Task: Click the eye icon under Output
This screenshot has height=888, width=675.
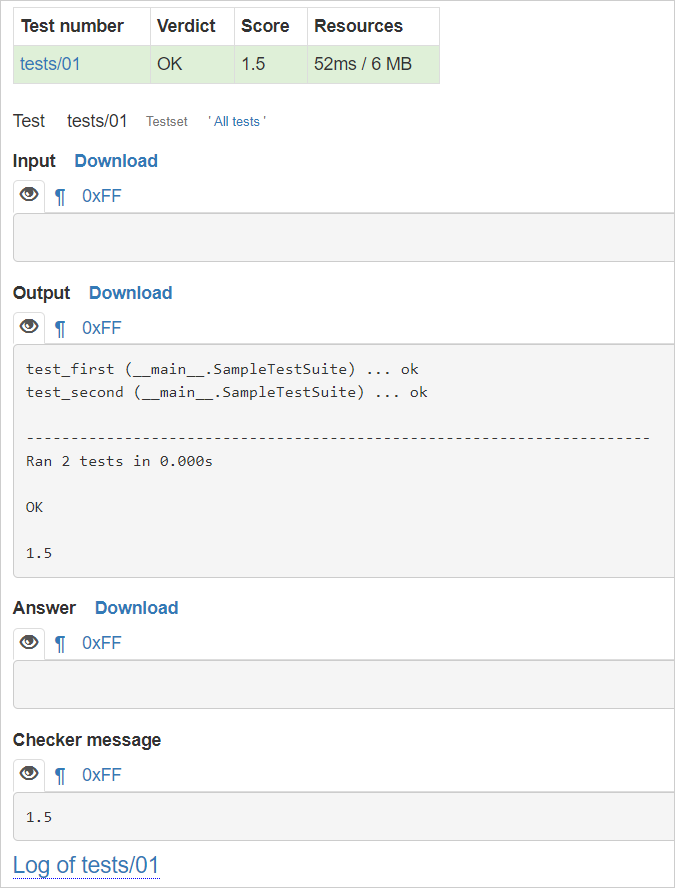Action: 29,327
